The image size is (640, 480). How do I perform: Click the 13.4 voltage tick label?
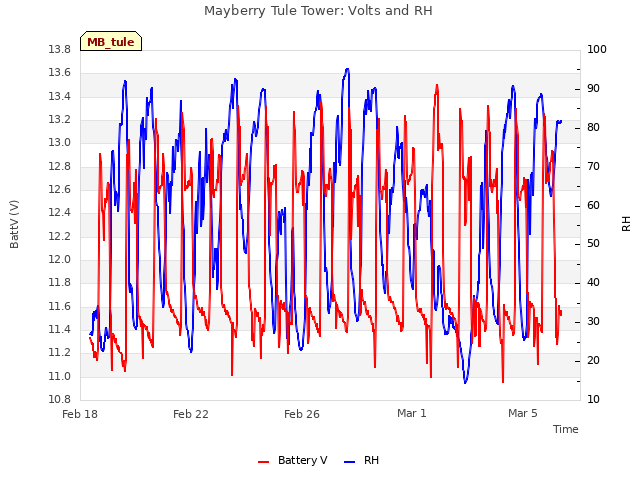tap(59, 96)
